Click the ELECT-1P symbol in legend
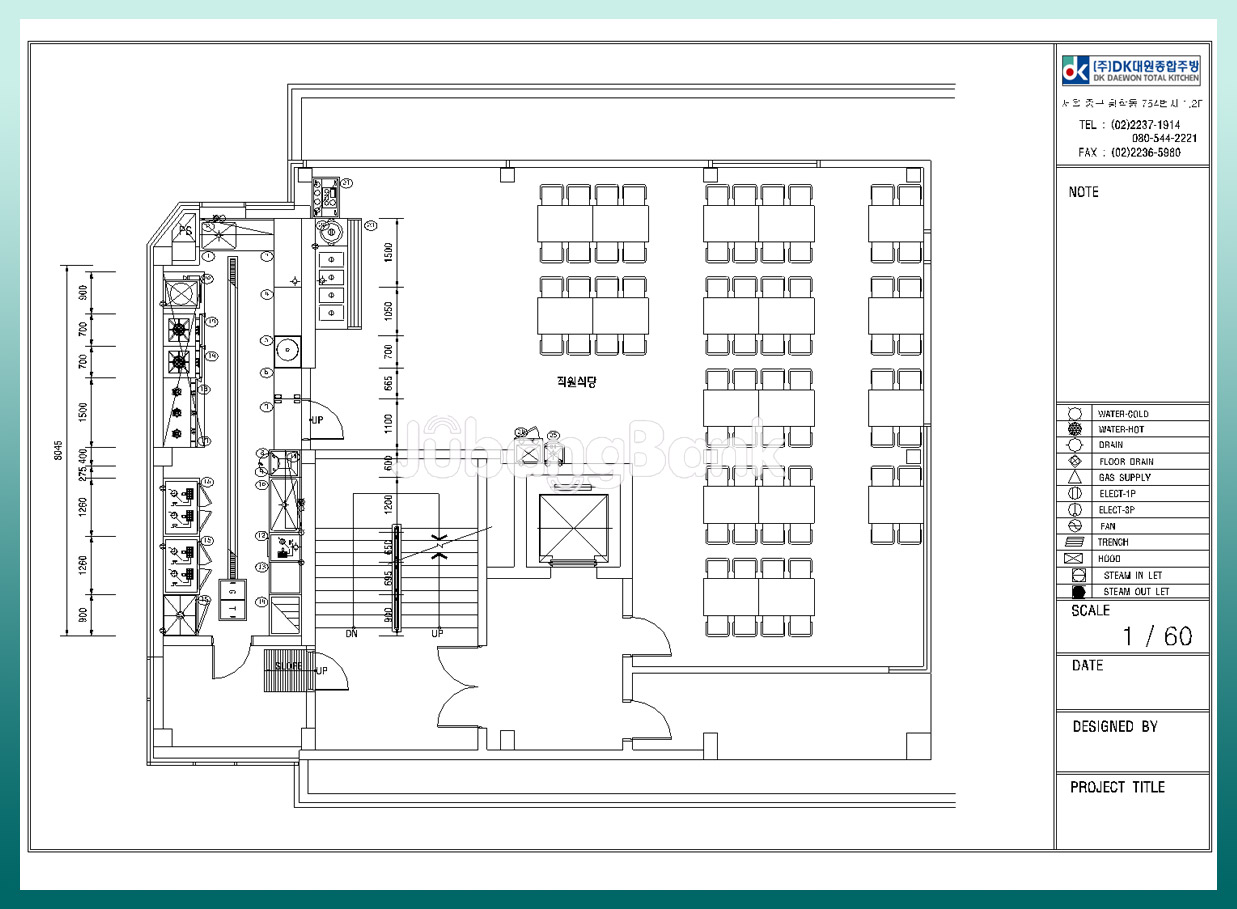 coord(1075,494)
